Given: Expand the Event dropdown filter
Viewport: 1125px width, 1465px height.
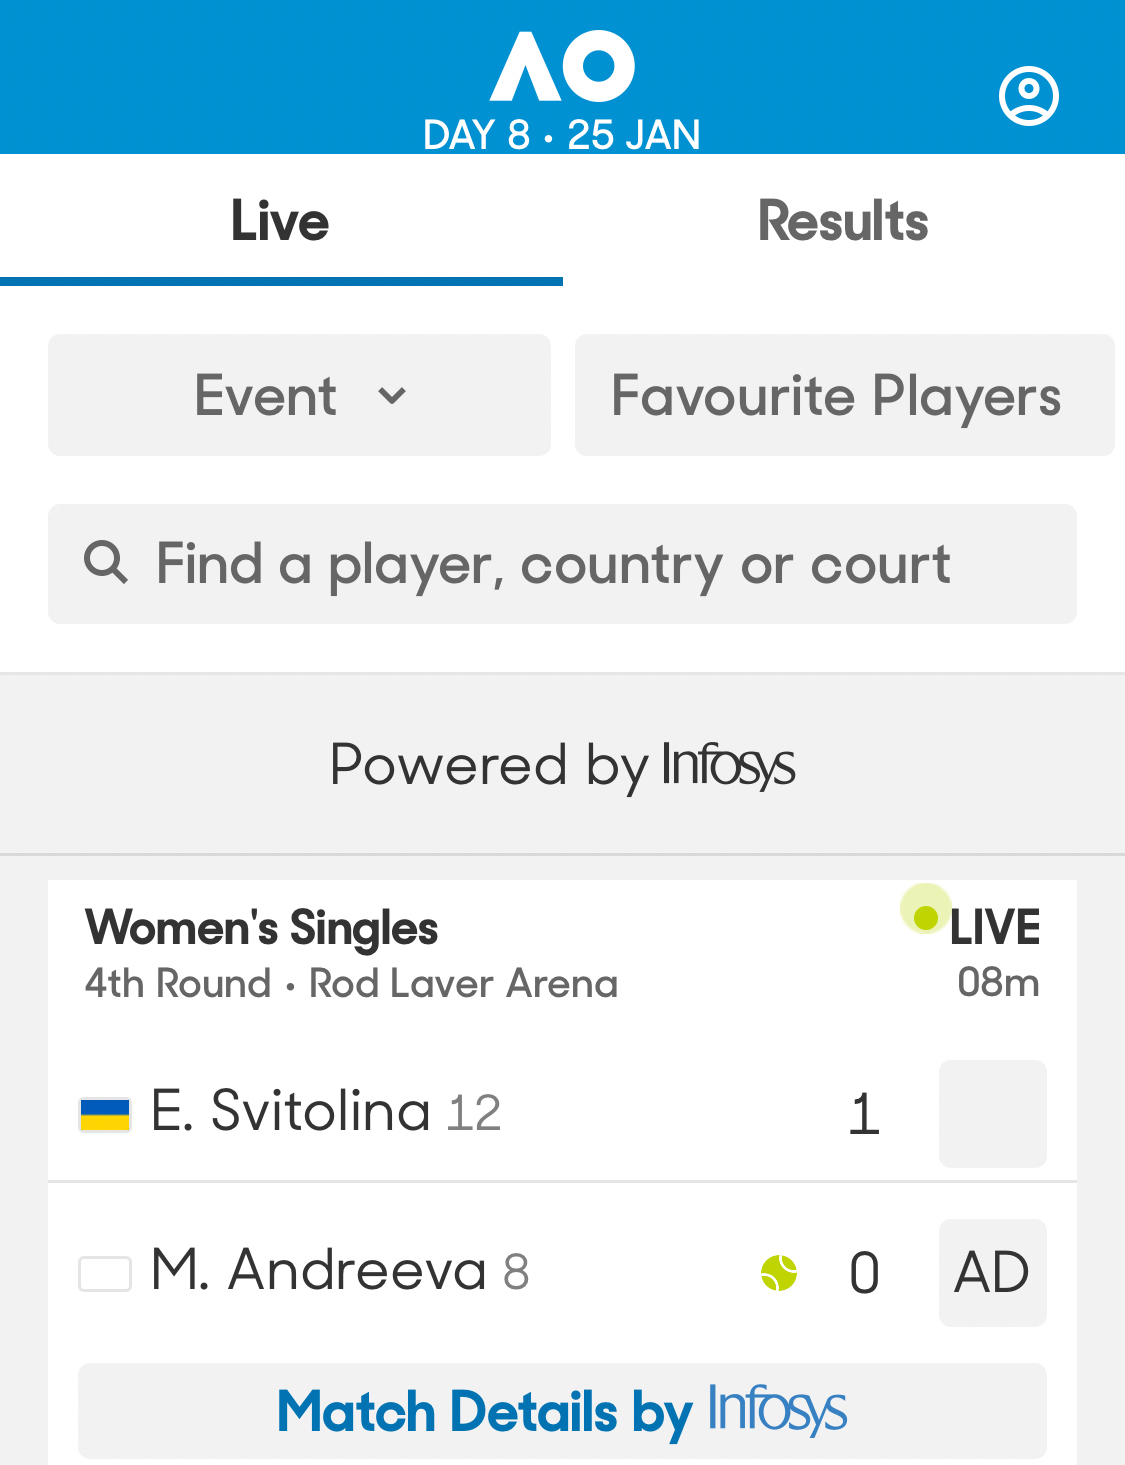Looking at the screenshot, I should 299,395.
